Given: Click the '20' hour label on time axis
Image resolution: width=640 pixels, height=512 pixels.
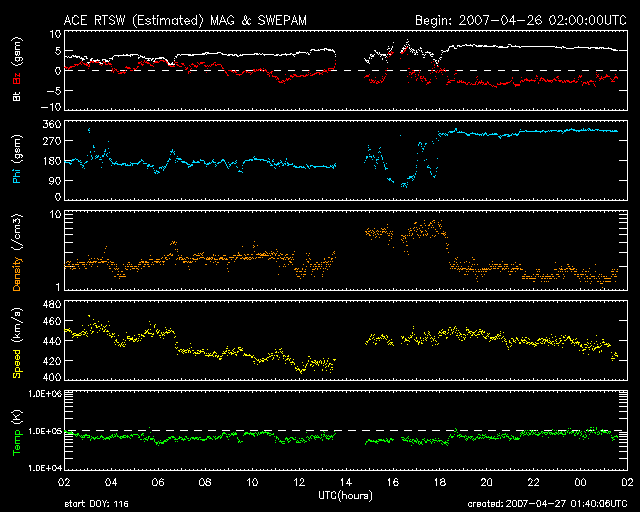Looking at the screenshot, I should 487,482.
